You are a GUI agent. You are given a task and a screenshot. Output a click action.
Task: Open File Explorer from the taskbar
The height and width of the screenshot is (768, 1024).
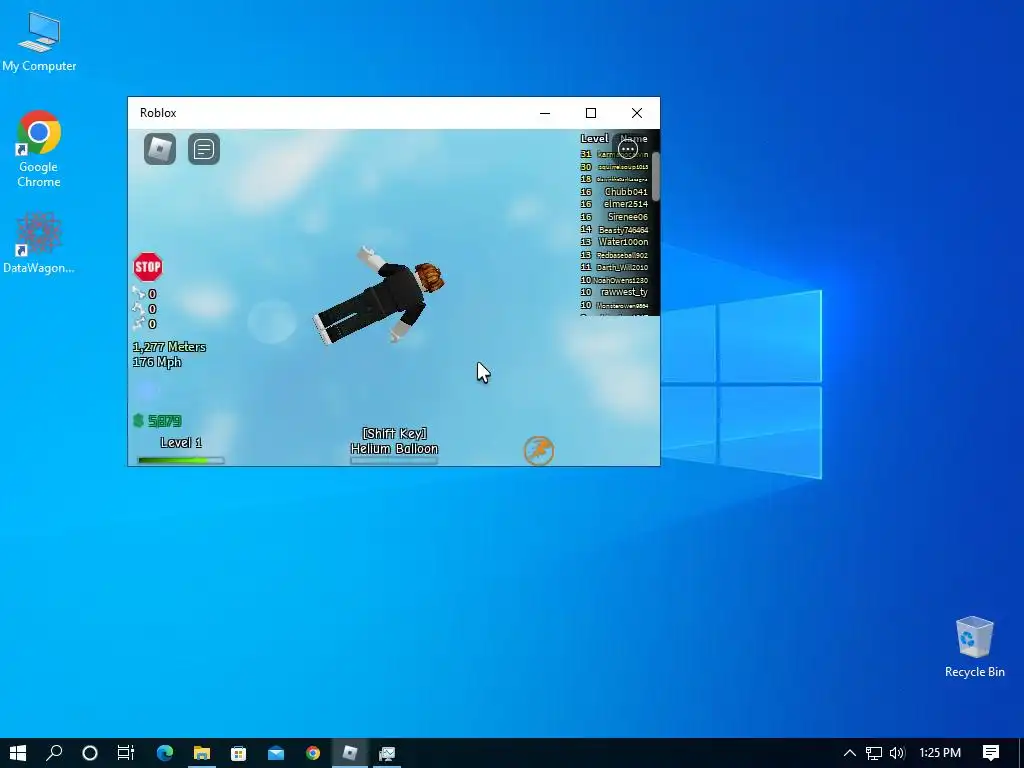pyautogui.click(x=202, y=753)
